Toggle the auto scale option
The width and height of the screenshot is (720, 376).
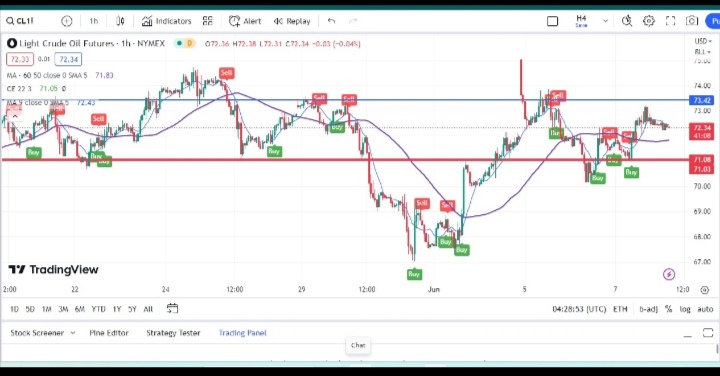click(x=705, y=309)
